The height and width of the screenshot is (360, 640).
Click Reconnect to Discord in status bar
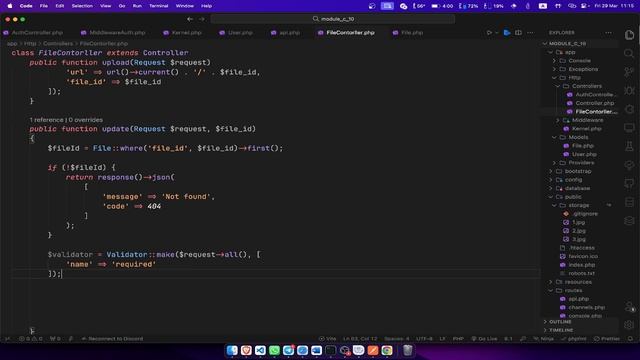pos(112,339)
